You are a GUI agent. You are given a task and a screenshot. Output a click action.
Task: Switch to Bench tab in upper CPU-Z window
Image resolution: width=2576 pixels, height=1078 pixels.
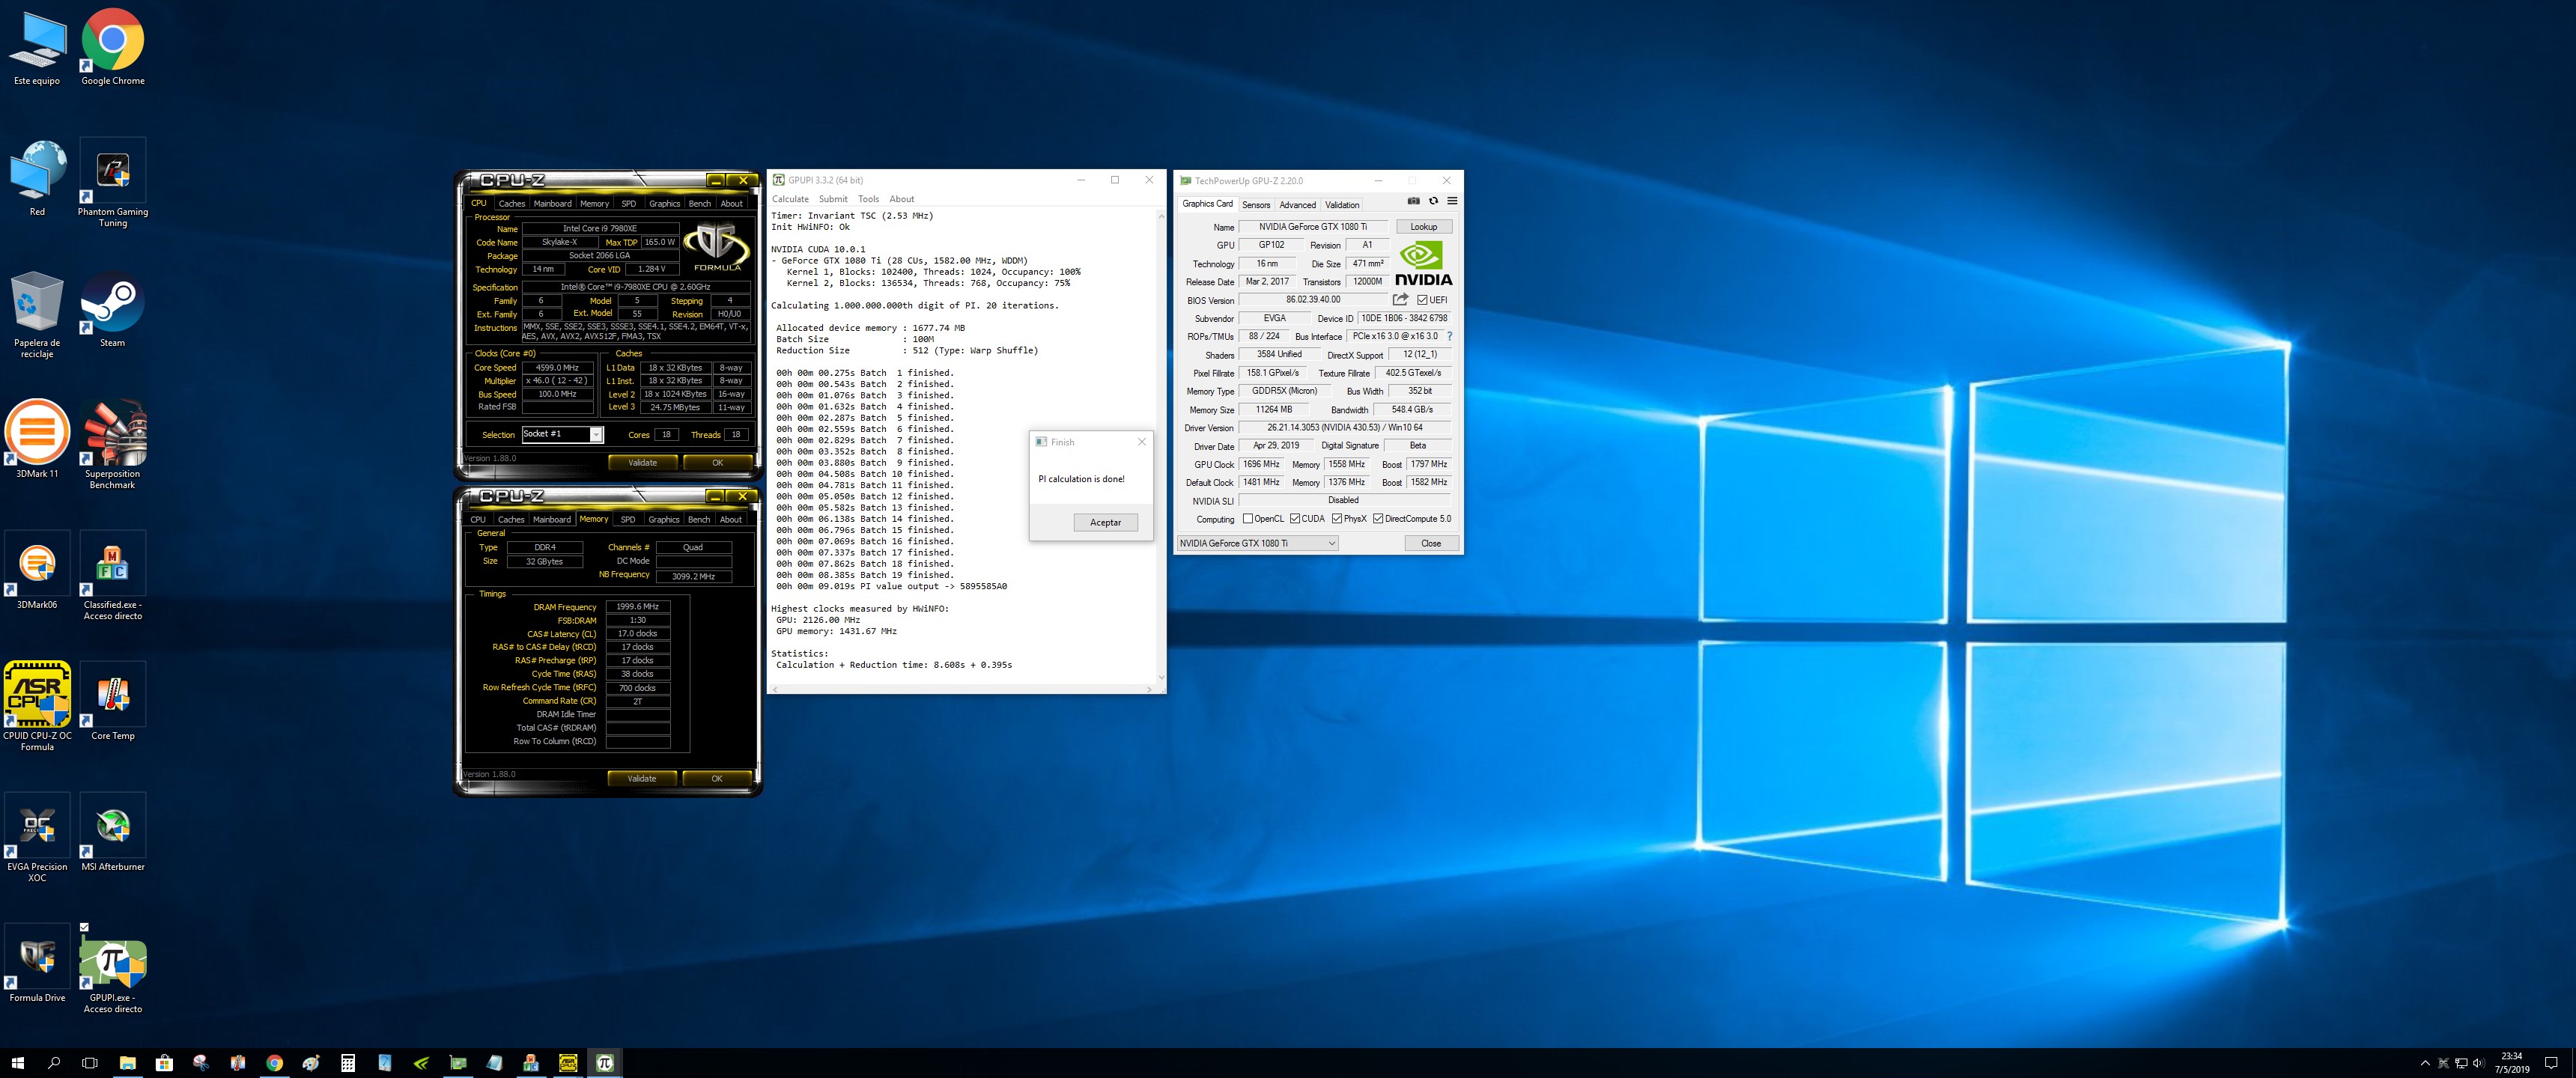(700, 203)
